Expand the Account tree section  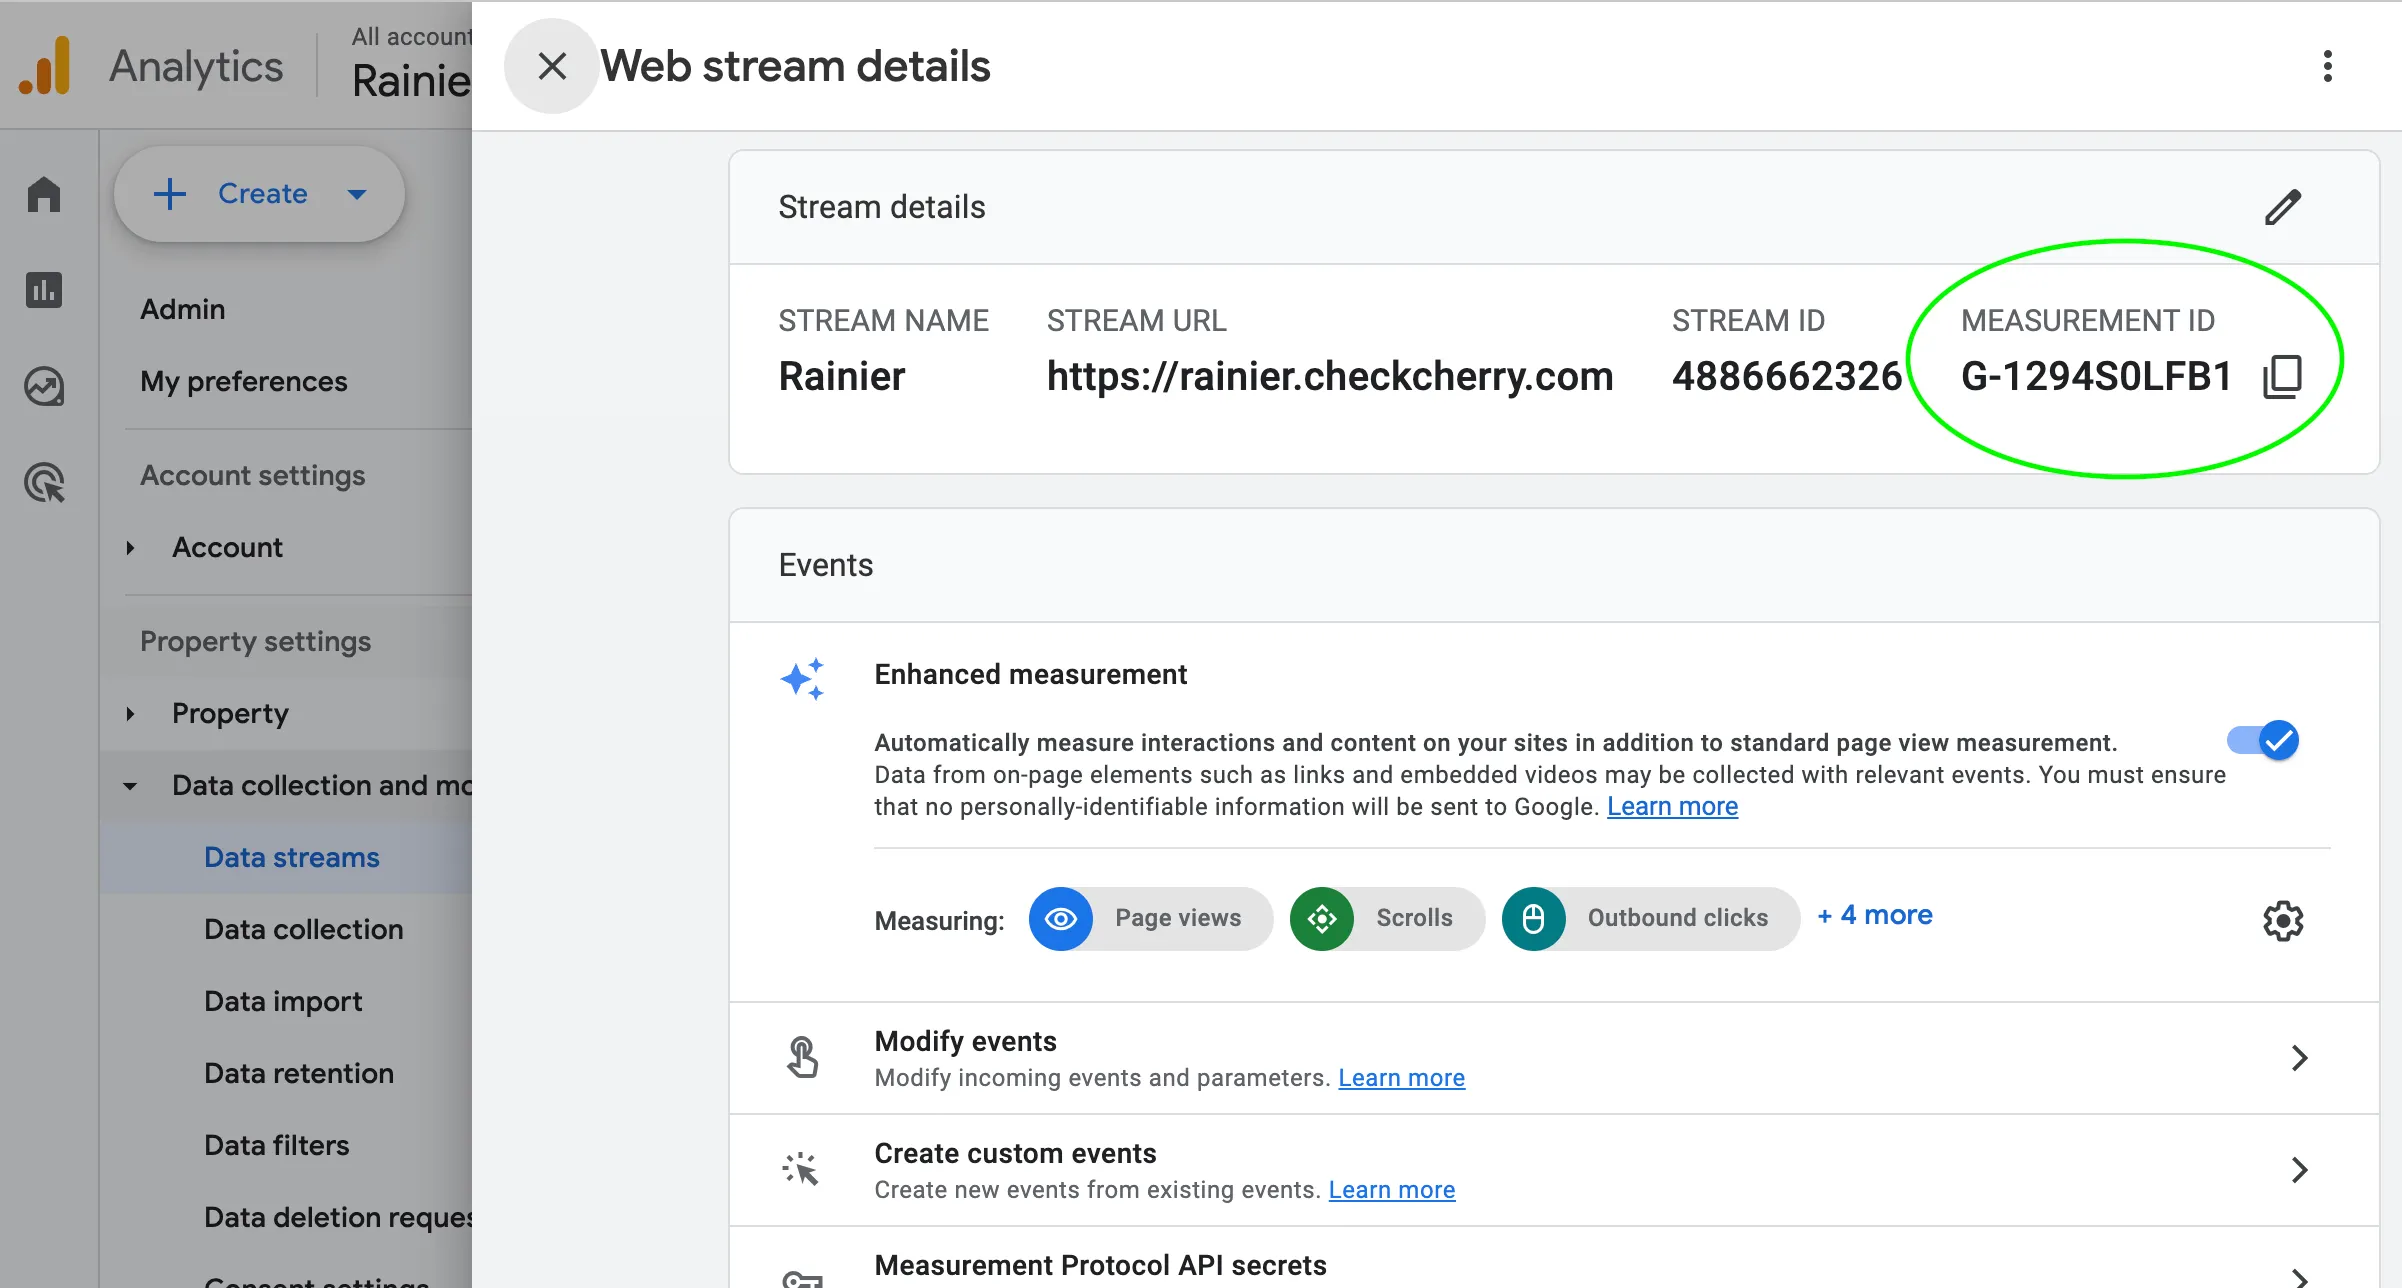point(130,548)
